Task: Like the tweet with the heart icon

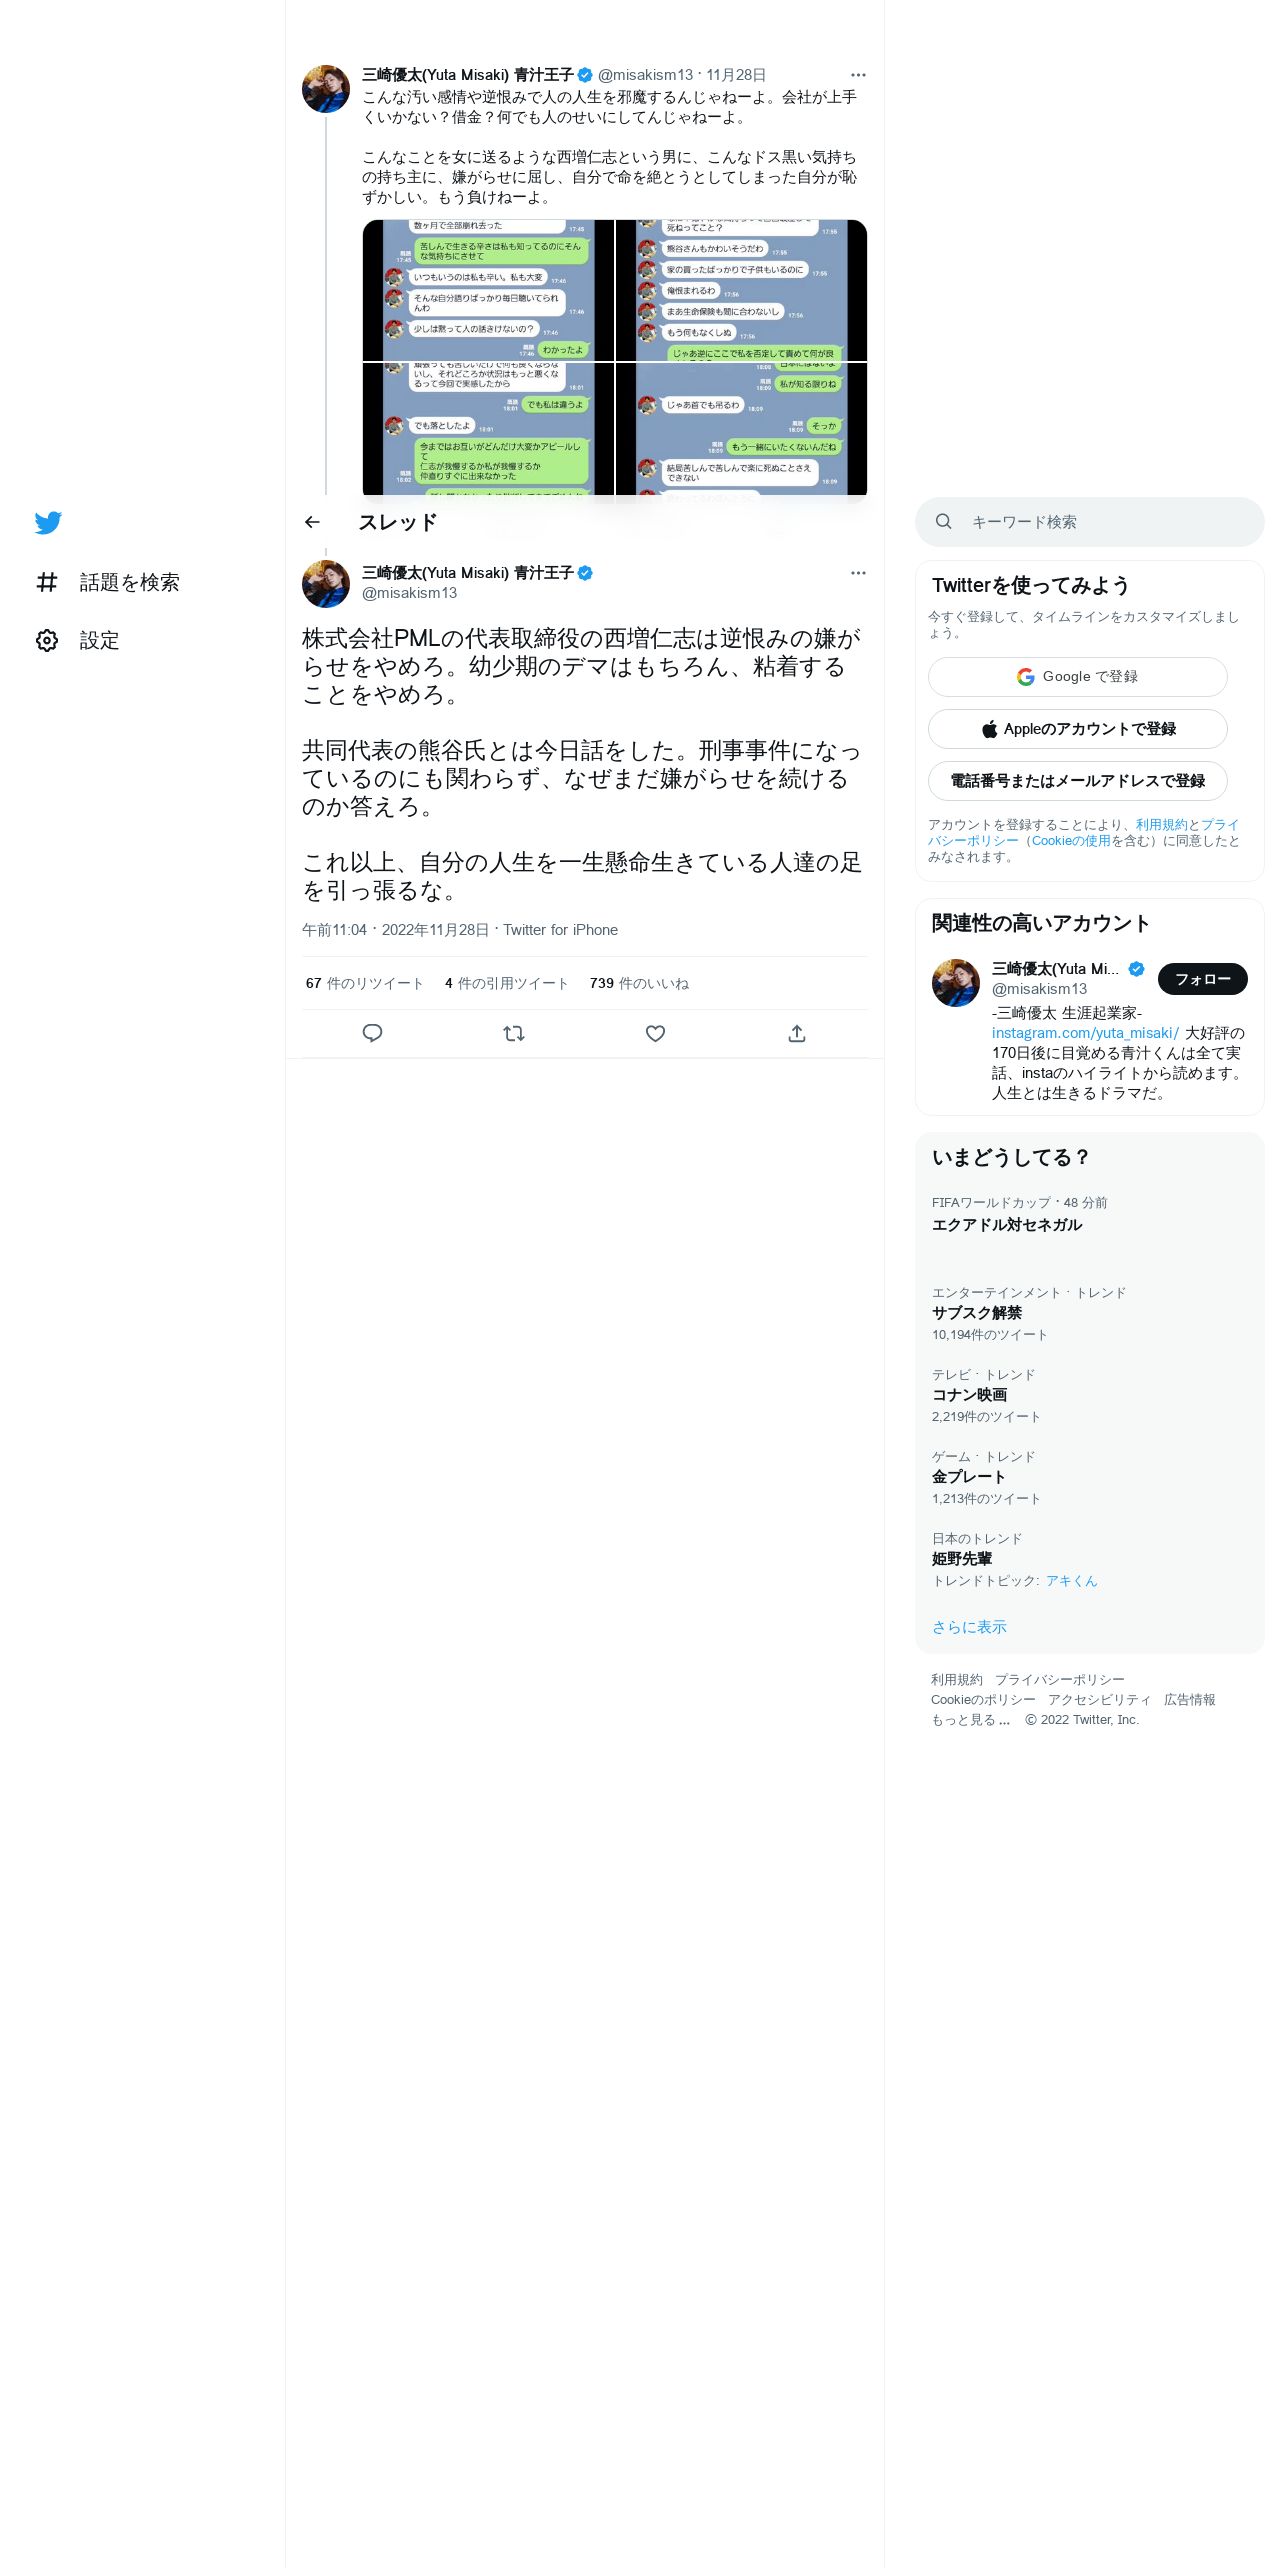Action: (x=655, y=1033)
